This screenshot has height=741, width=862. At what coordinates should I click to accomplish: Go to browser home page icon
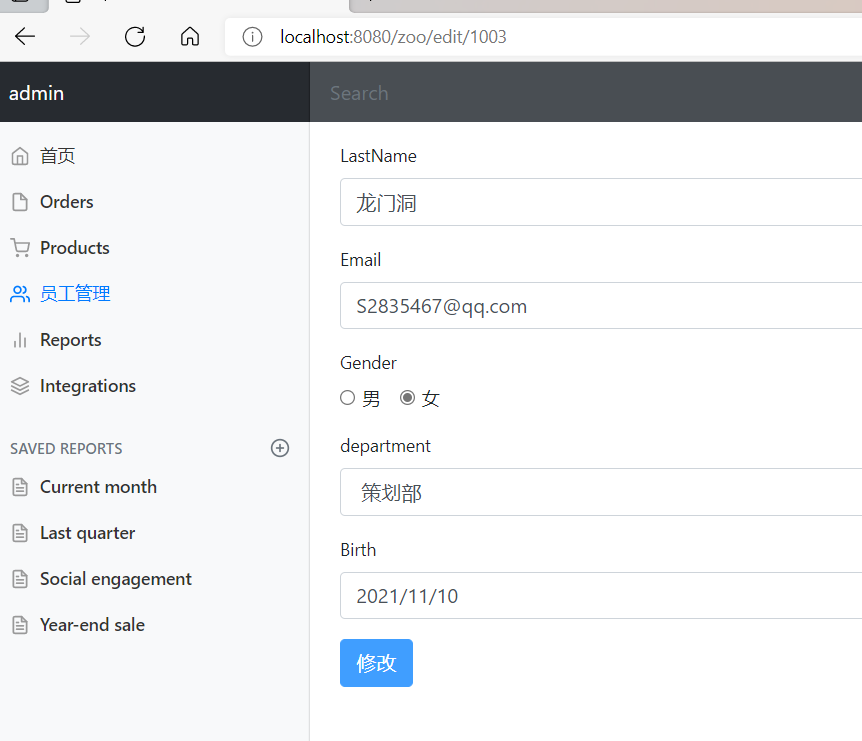coord(190,37)
